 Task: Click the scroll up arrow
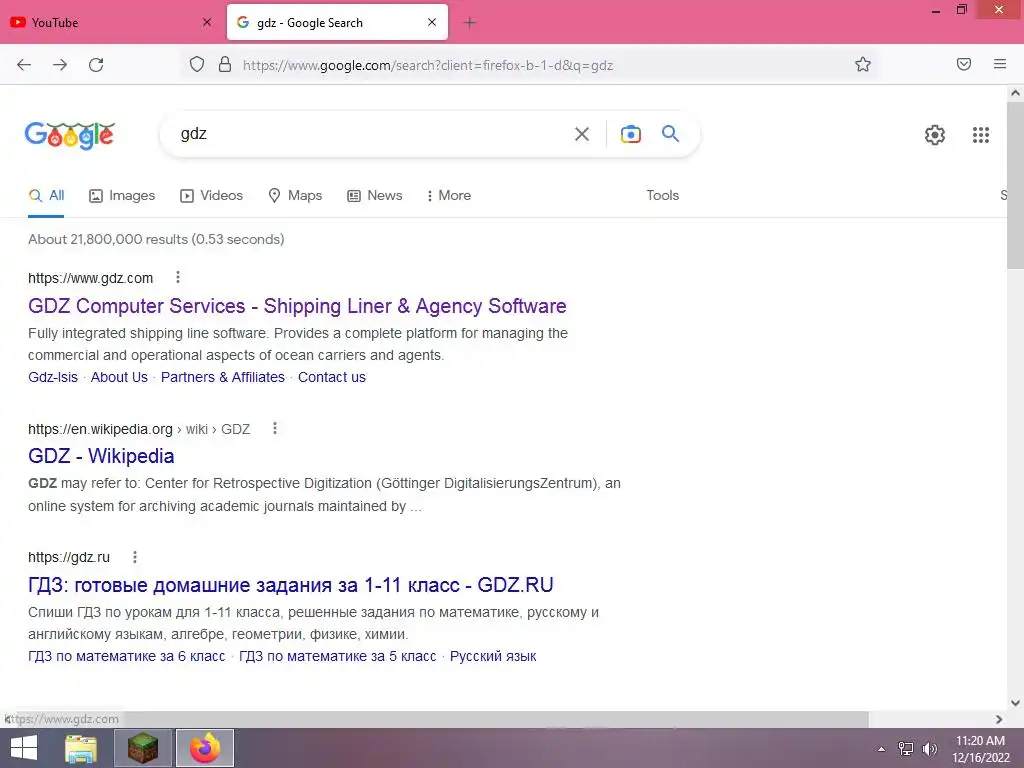click(1015, 93)
